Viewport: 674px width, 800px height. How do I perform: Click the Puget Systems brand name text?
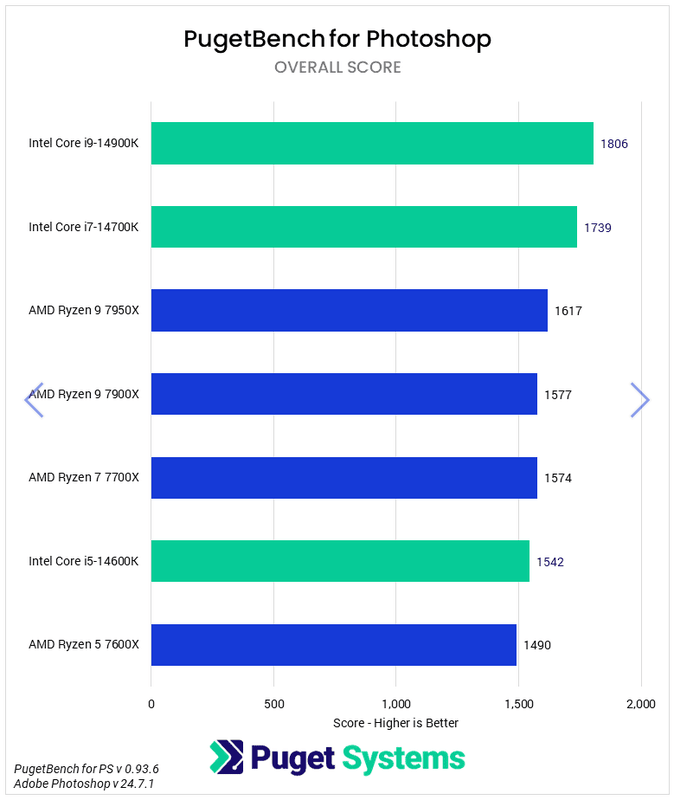(358, 757)
